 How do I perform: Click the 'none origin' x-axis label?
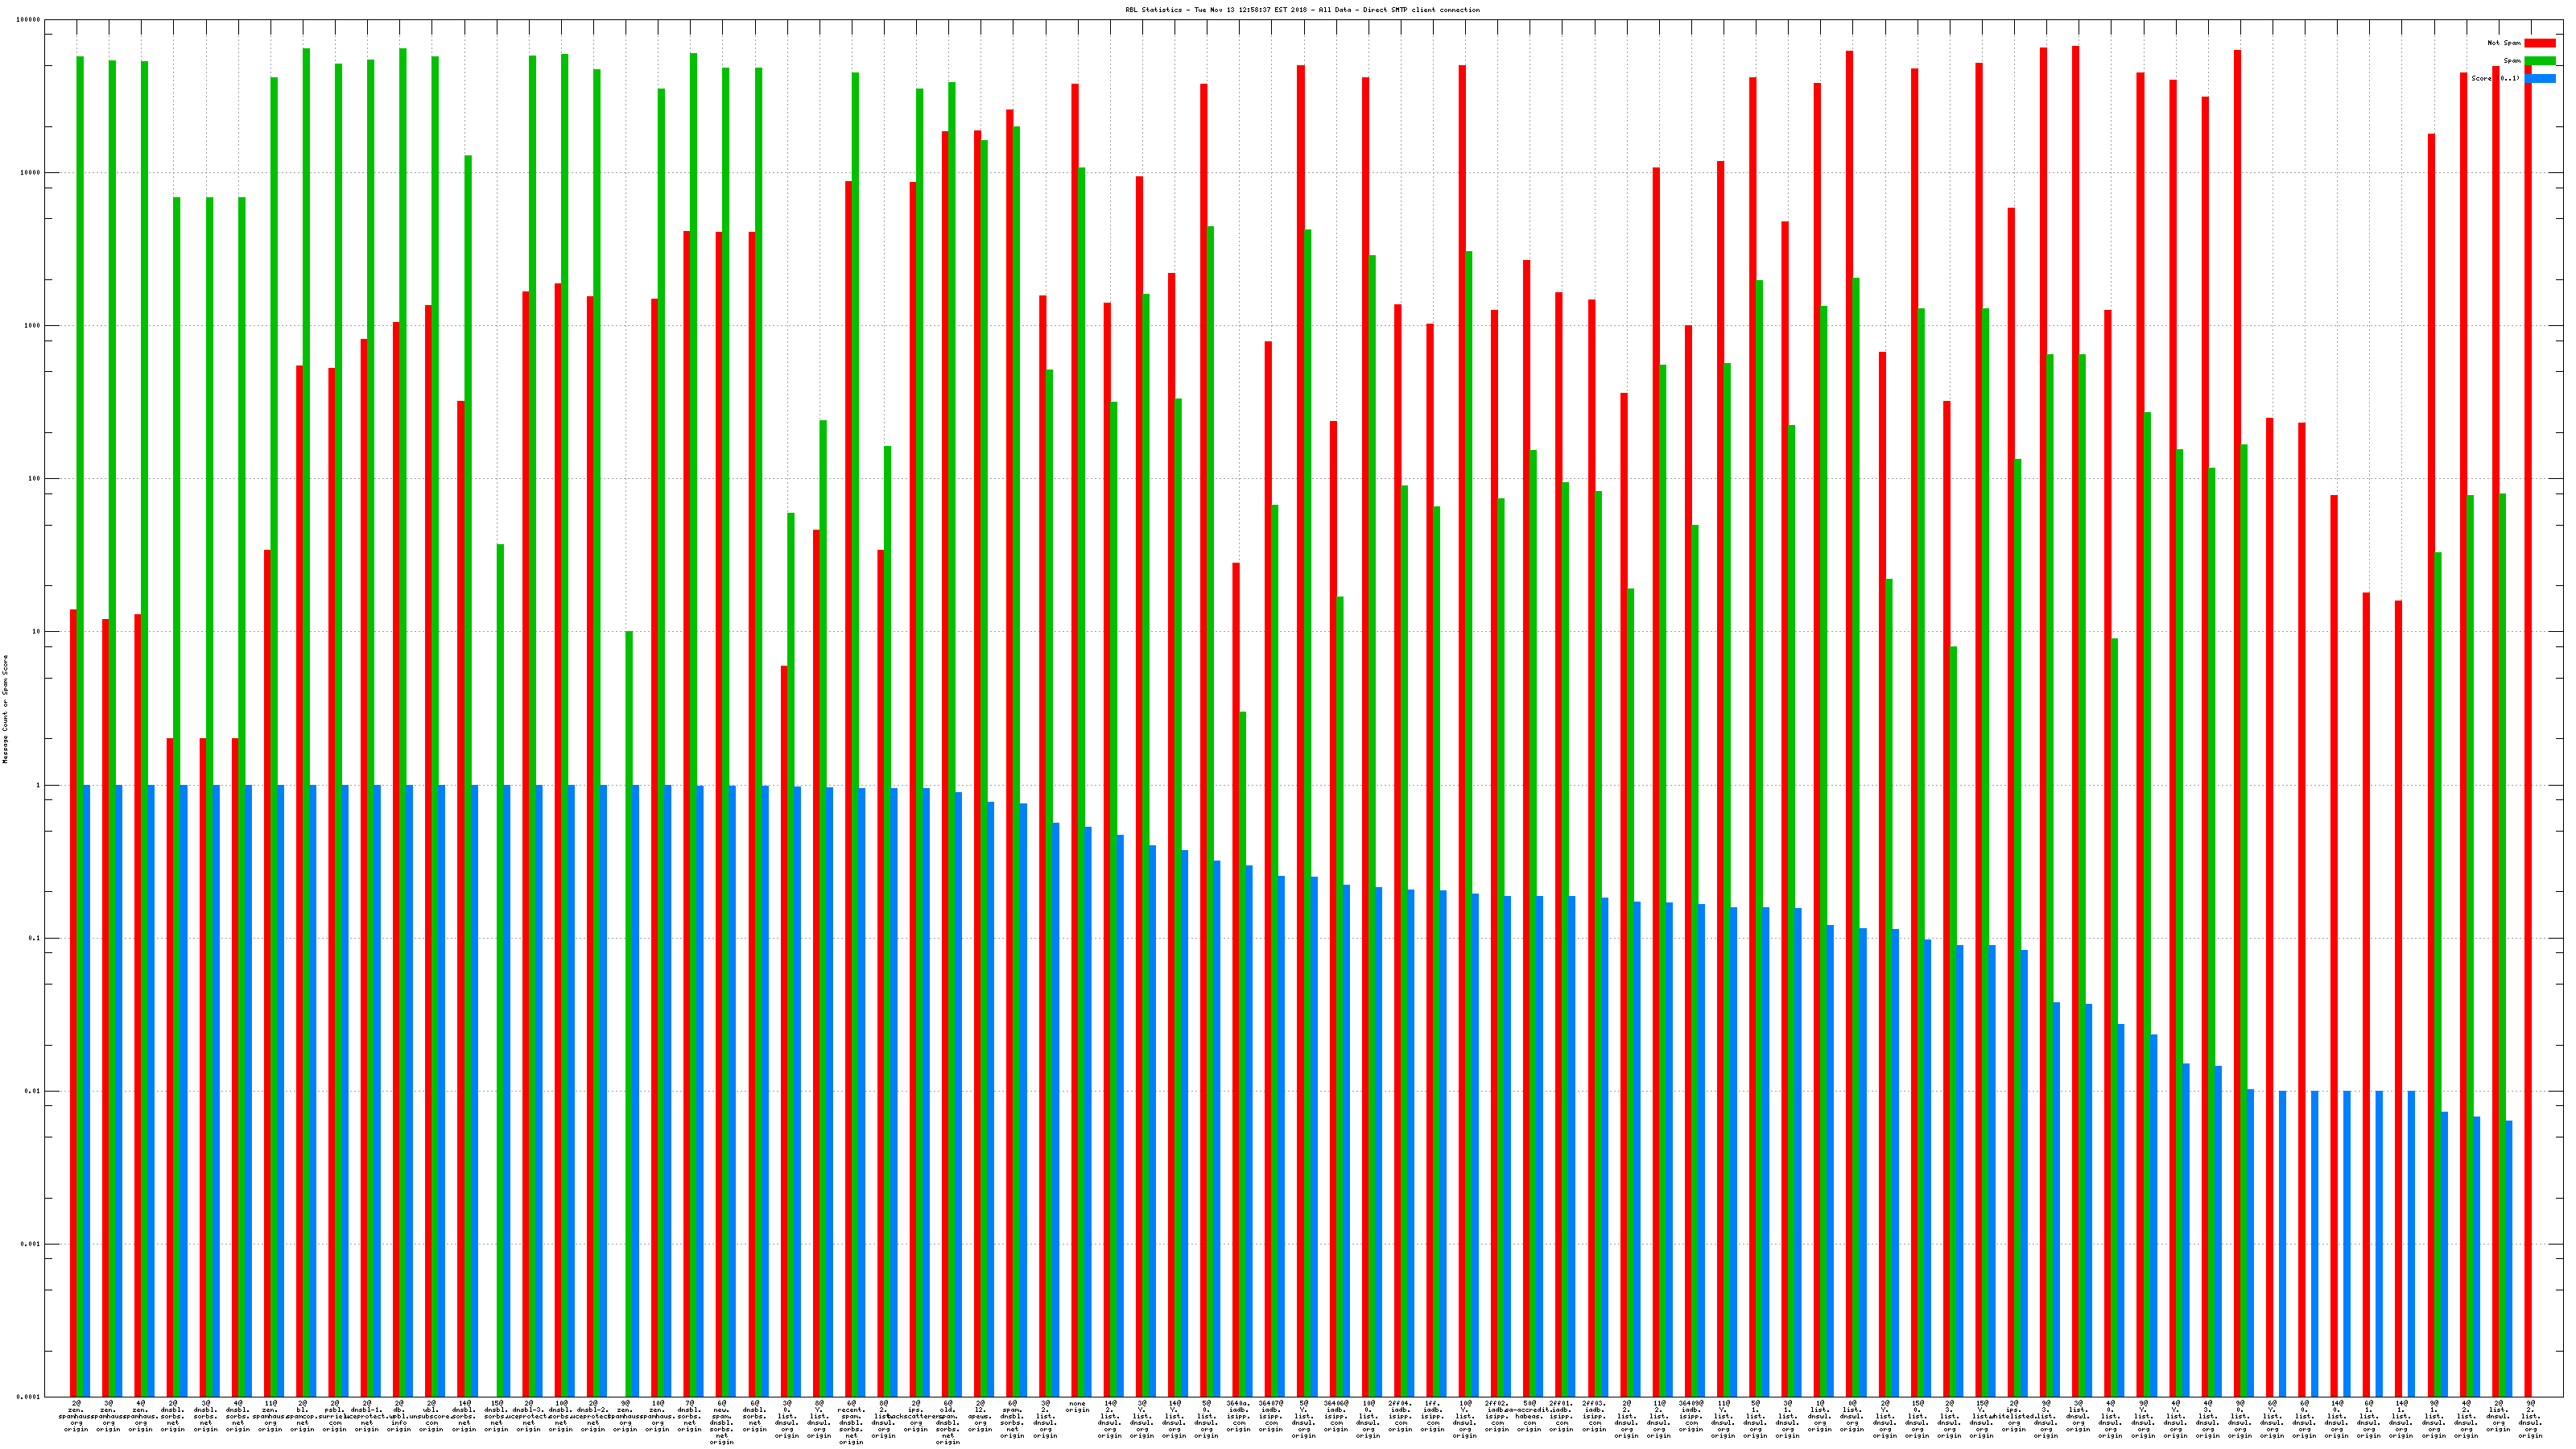pyautogui.click(x=1077, y=1407)
